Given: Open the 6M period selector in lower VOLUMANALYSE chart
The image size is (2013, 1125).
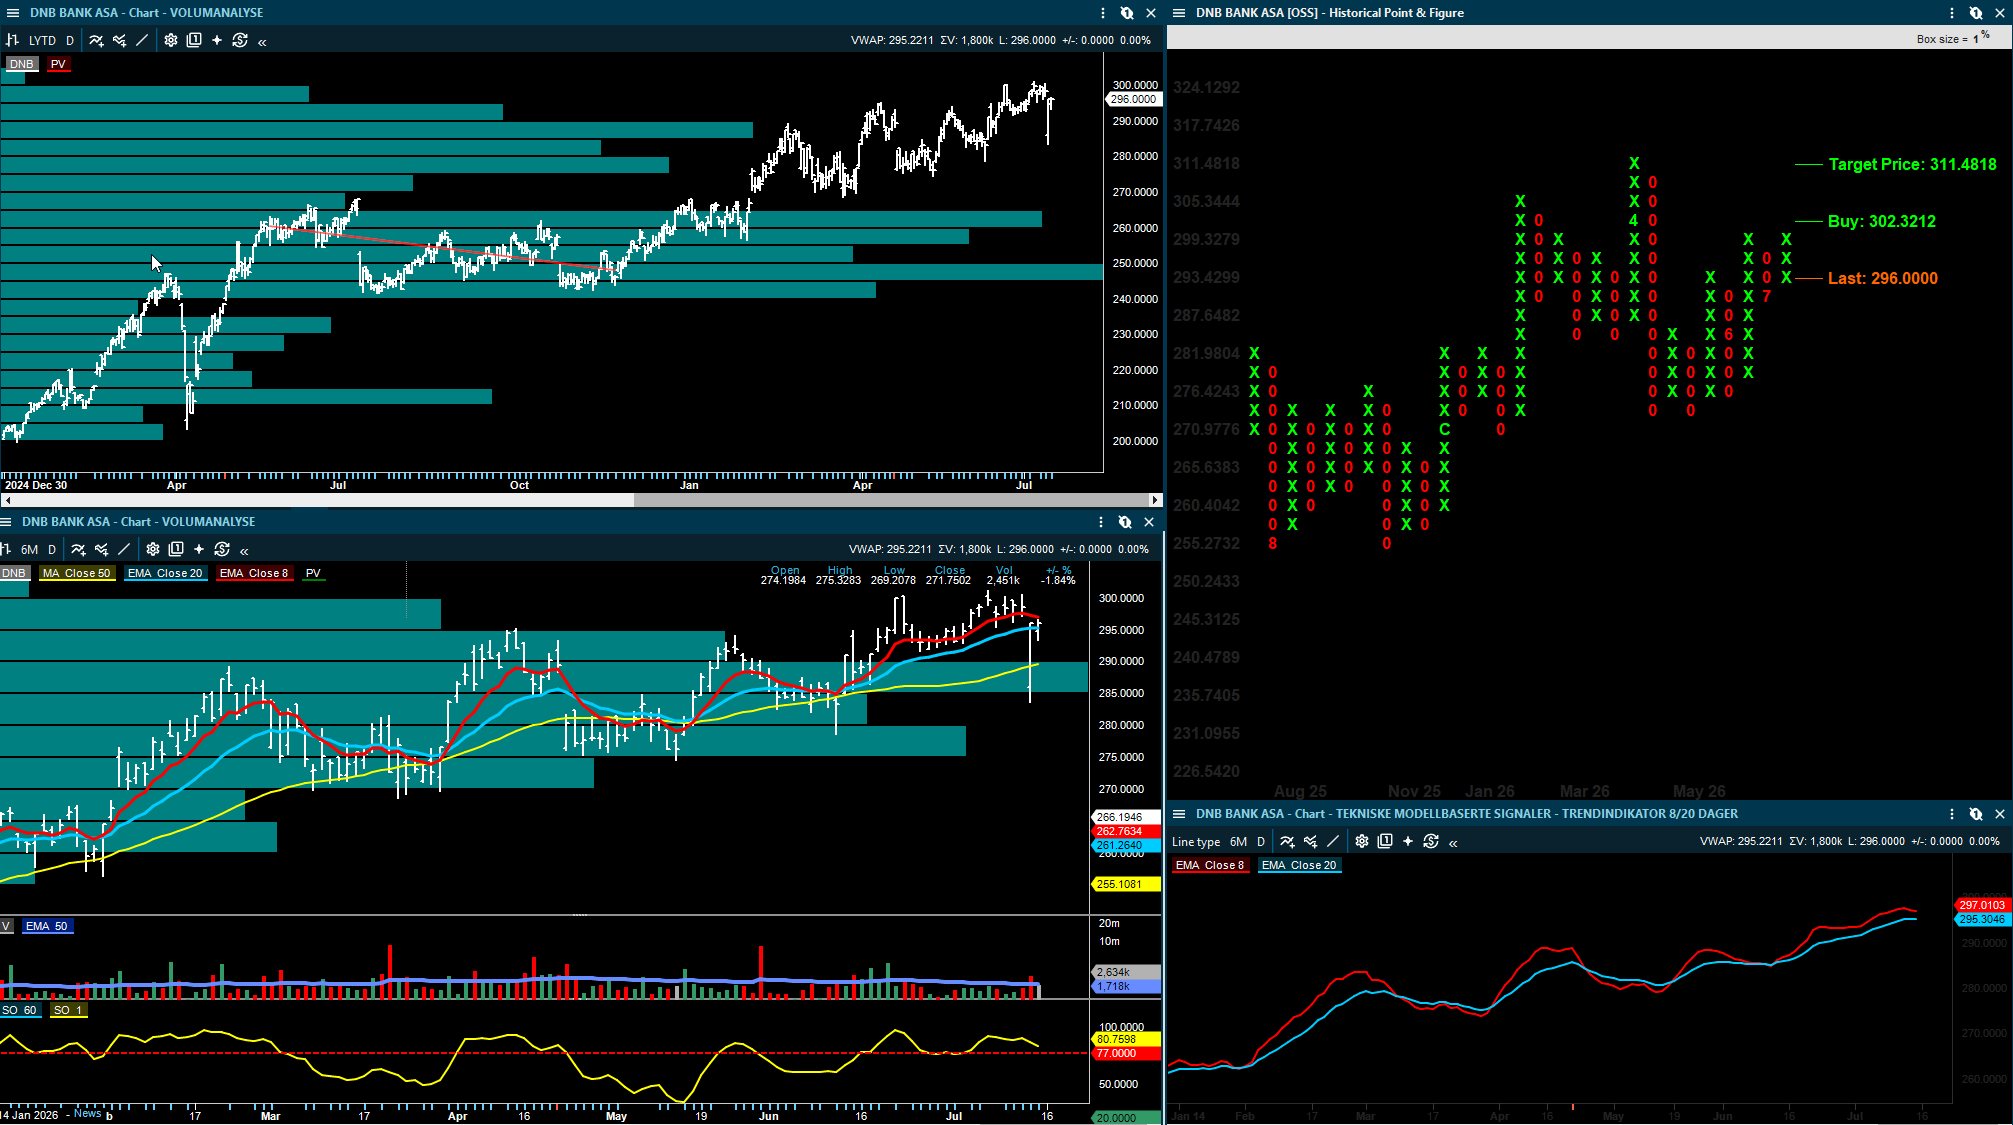Looking at the screenshot, I should click(30, 550).
